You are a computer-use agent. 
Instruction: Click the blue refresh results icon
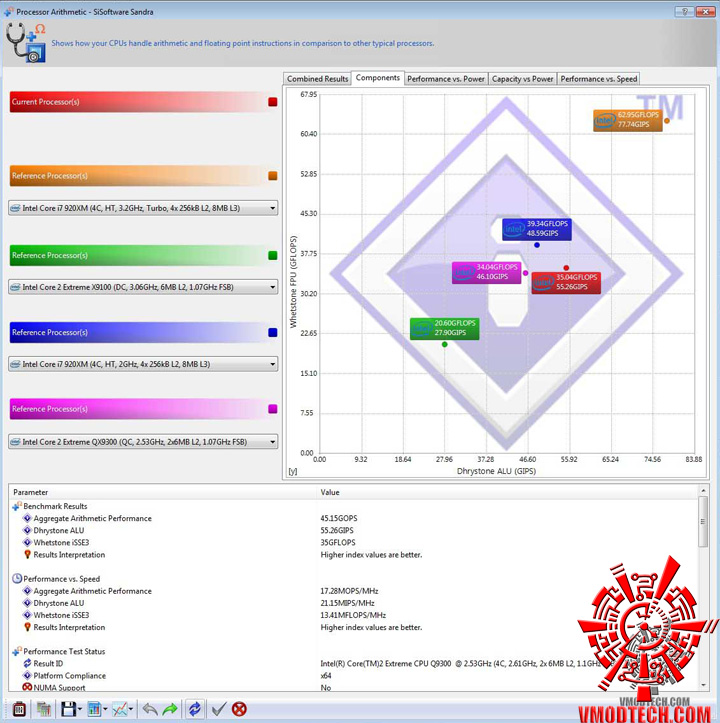(195, 709)
